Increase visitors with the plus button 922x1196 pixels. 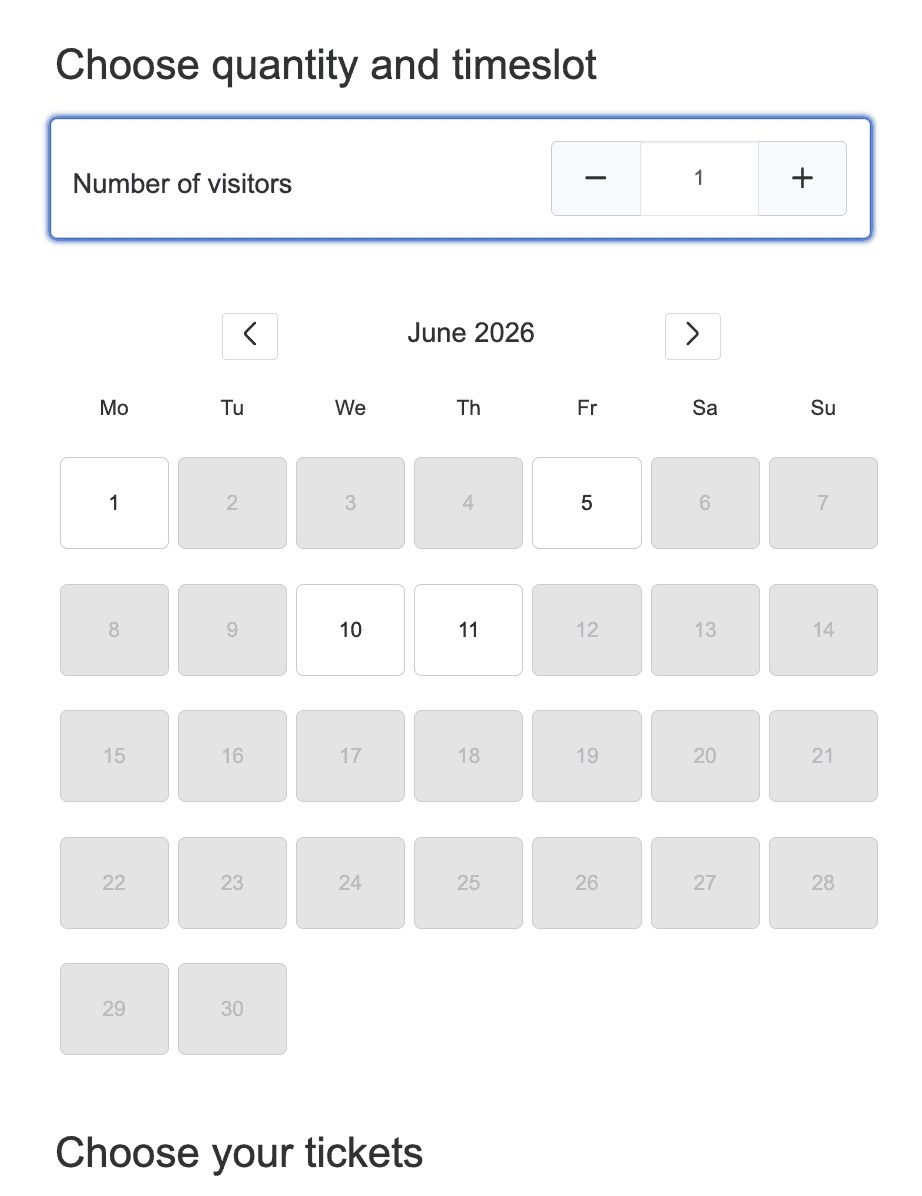tap(802, 178)
